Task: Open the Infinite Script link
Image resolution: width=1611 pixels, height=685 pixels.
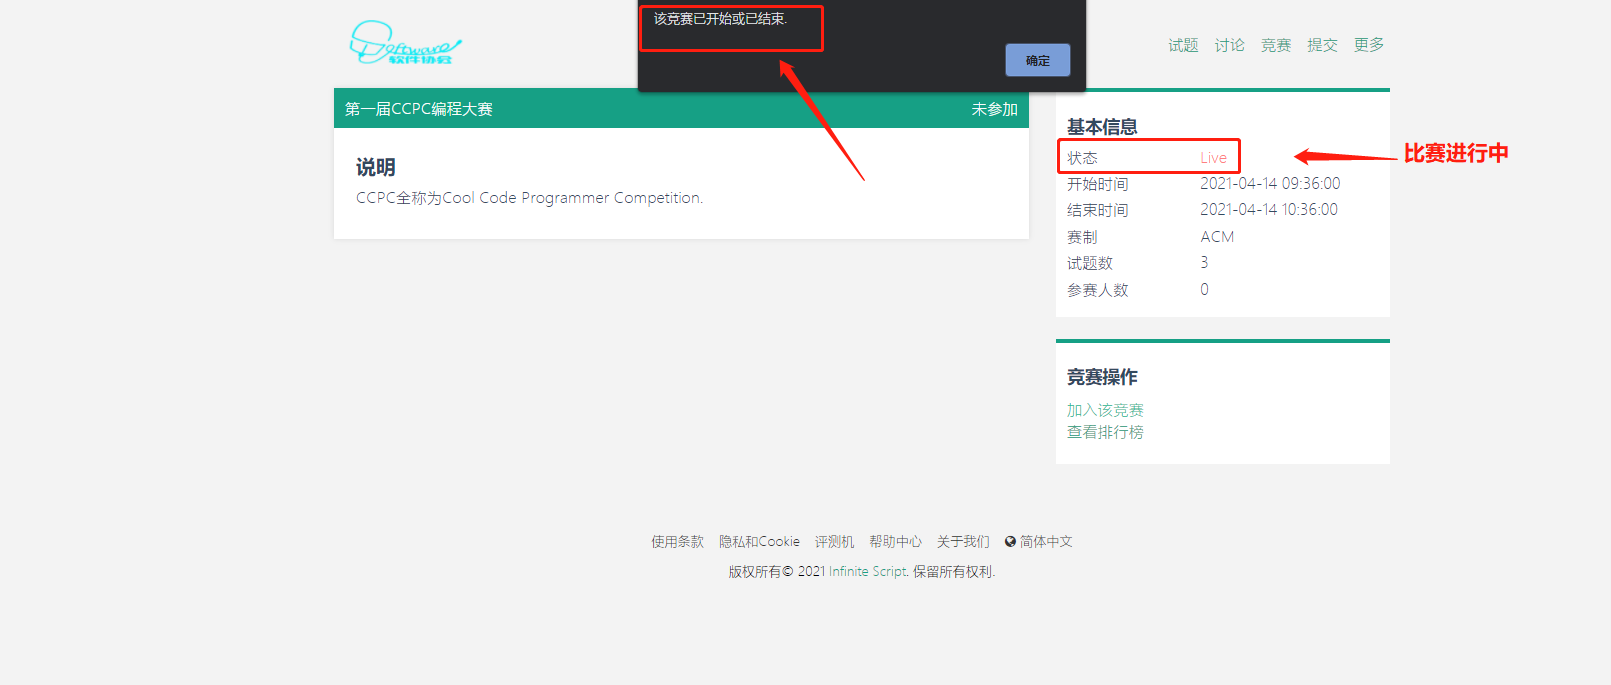Action: point(867,571)
